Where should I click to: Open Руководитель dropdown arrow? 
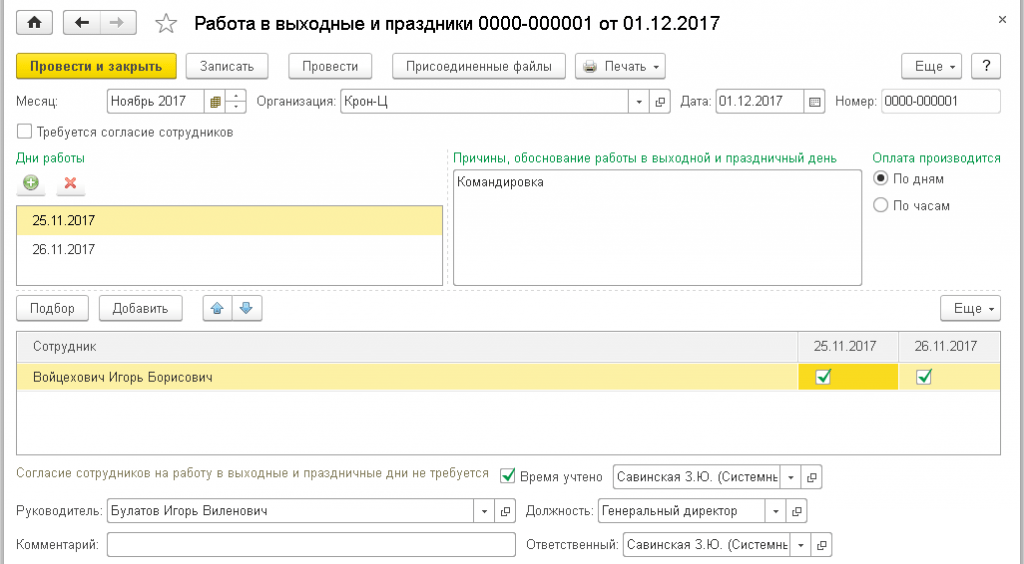[x=483, y=511]
